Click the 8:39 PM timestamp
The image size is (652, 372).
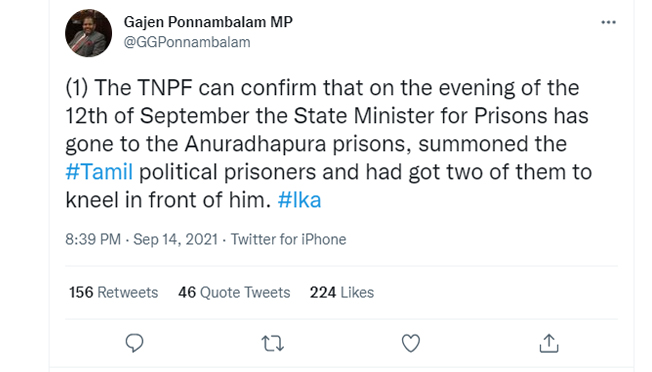pyautogui.click(x=93, y=239)
